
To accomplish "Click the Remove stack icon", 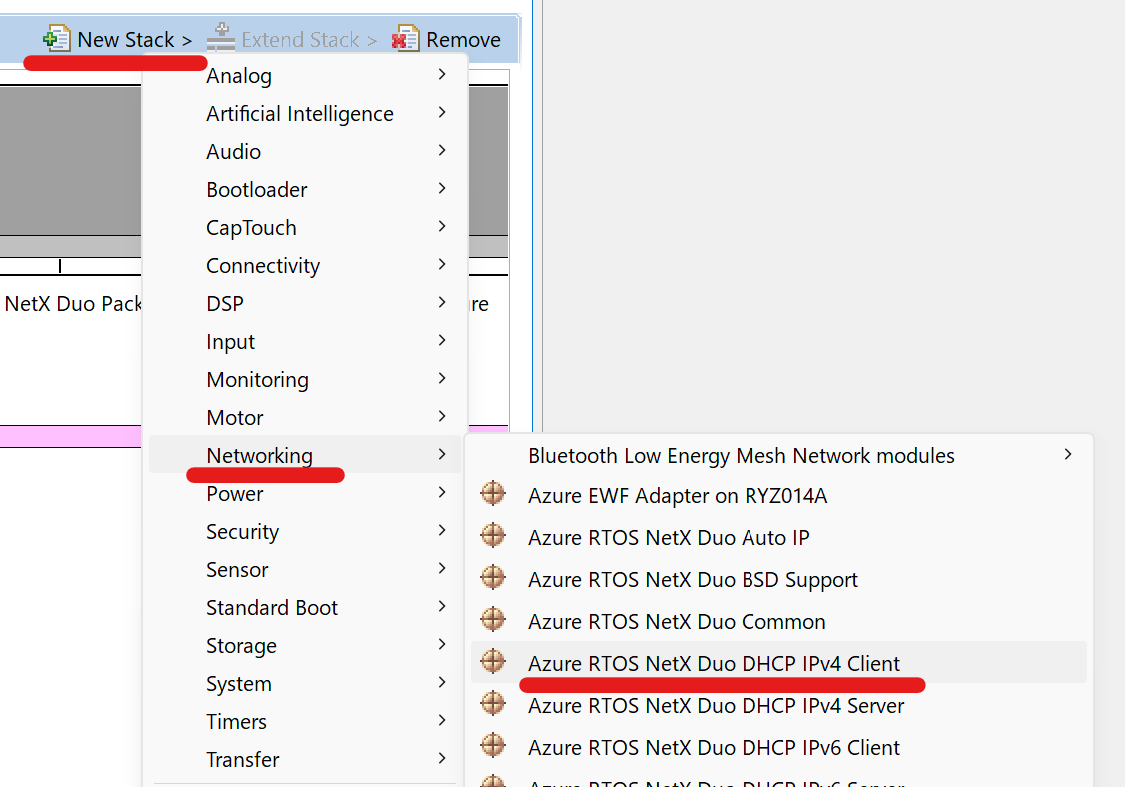I will click(405, 39).
